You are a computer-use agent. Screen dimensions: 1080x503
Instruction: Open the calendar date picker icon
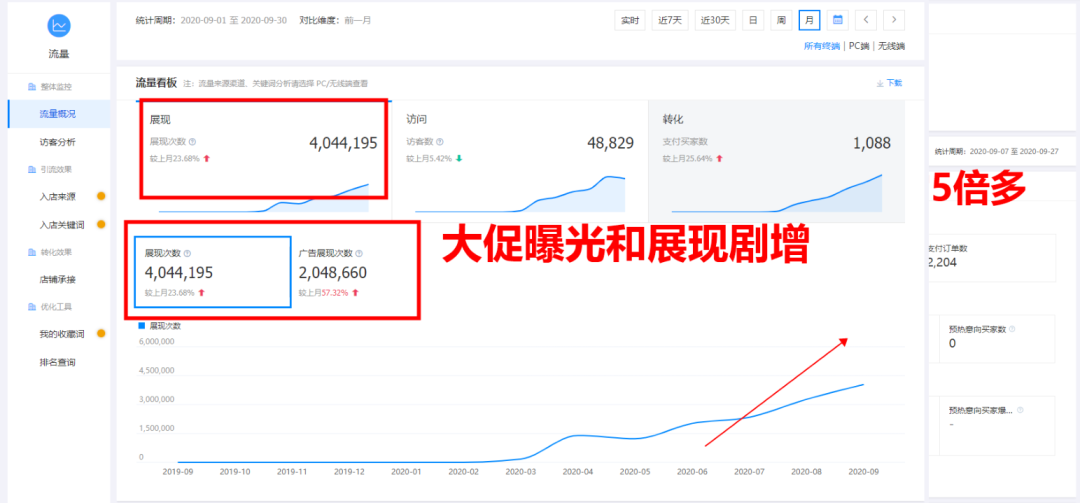click(x=838, y=20)
